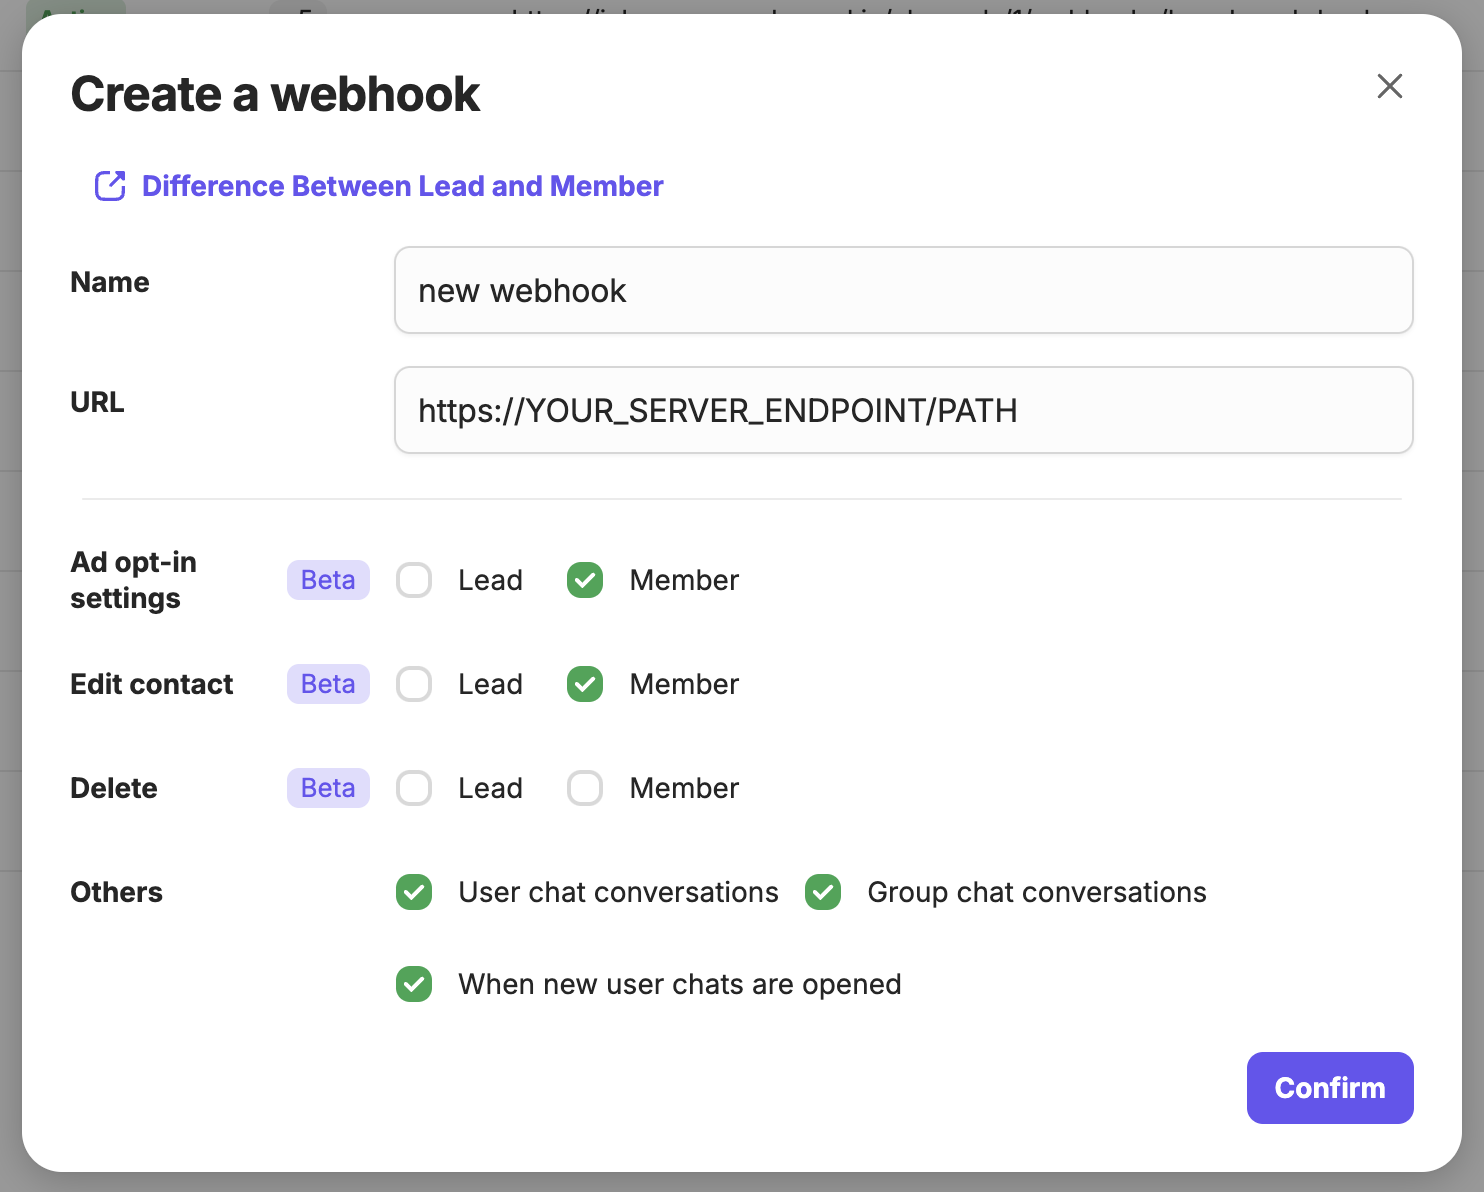Click the Name input field
Viewport: 1484px width, 1192px height.
[903, 290]
